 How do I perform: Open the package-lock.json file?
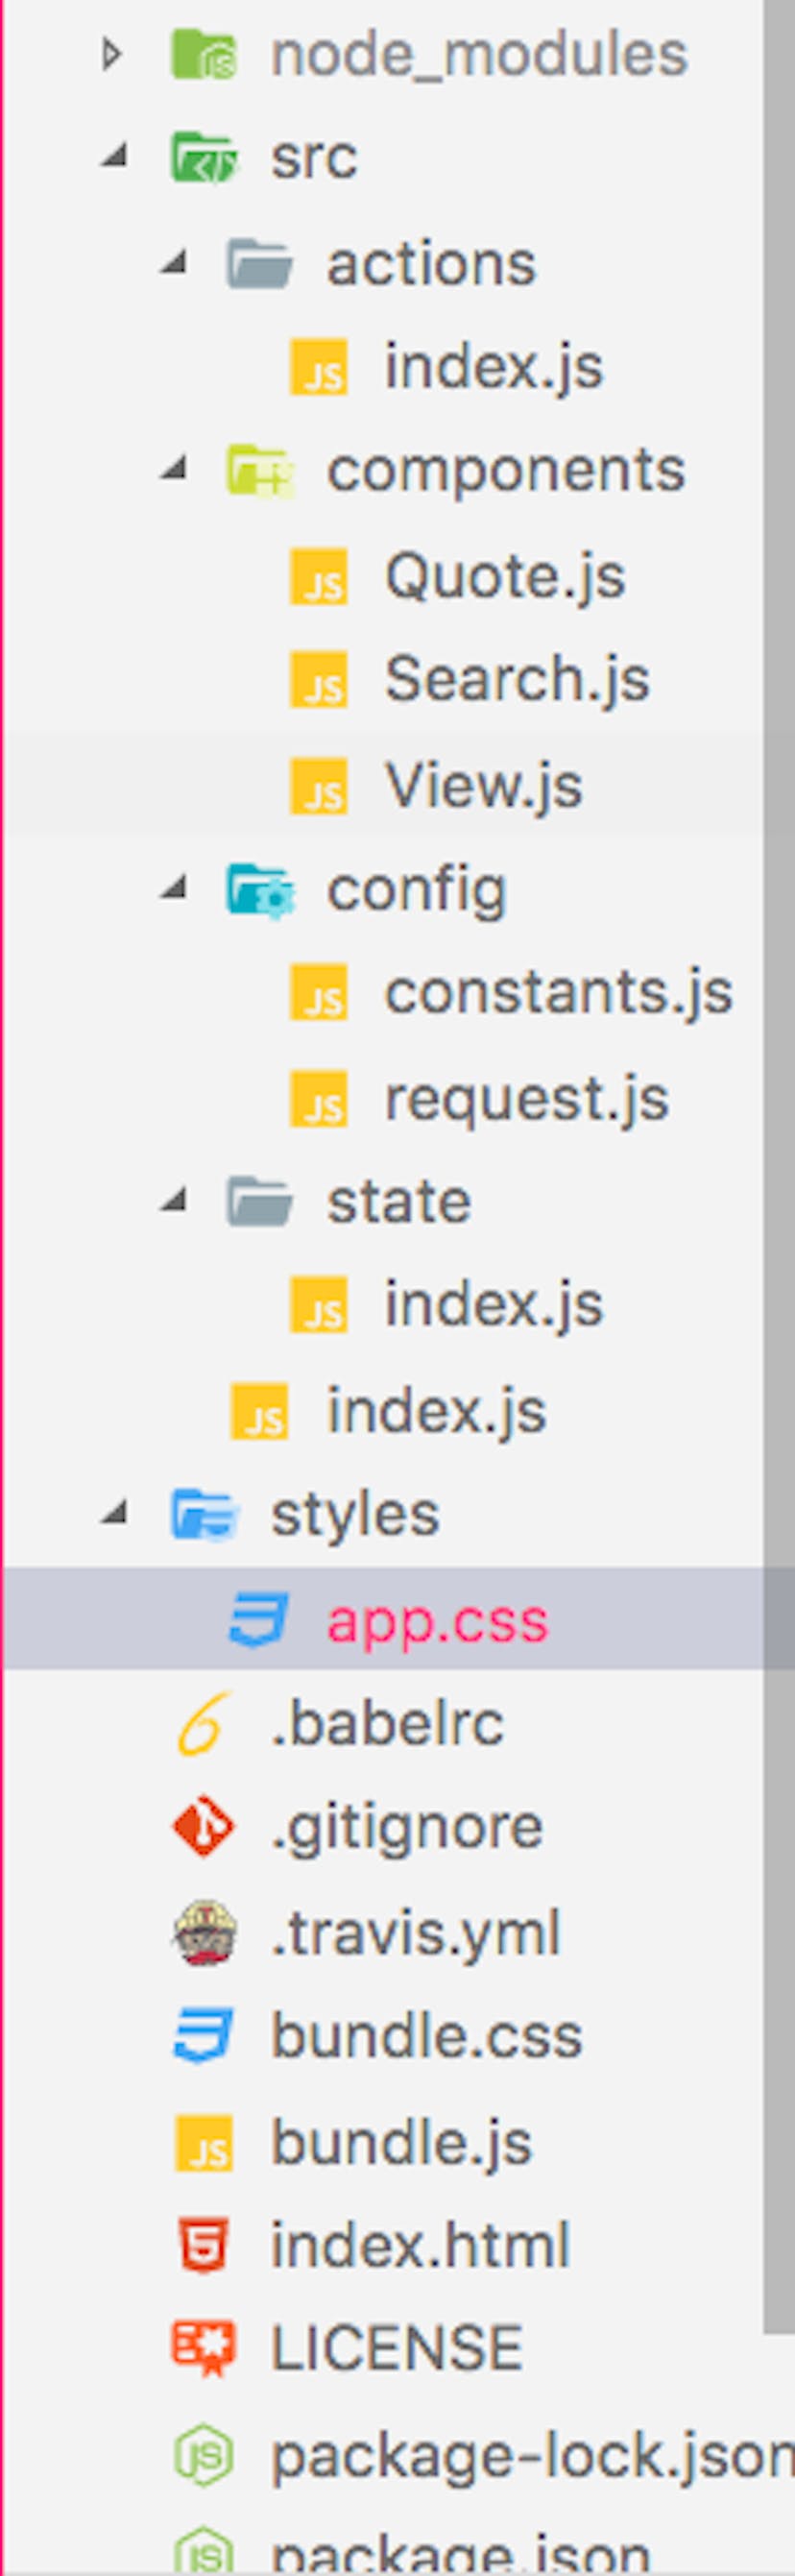point(533,2457)
